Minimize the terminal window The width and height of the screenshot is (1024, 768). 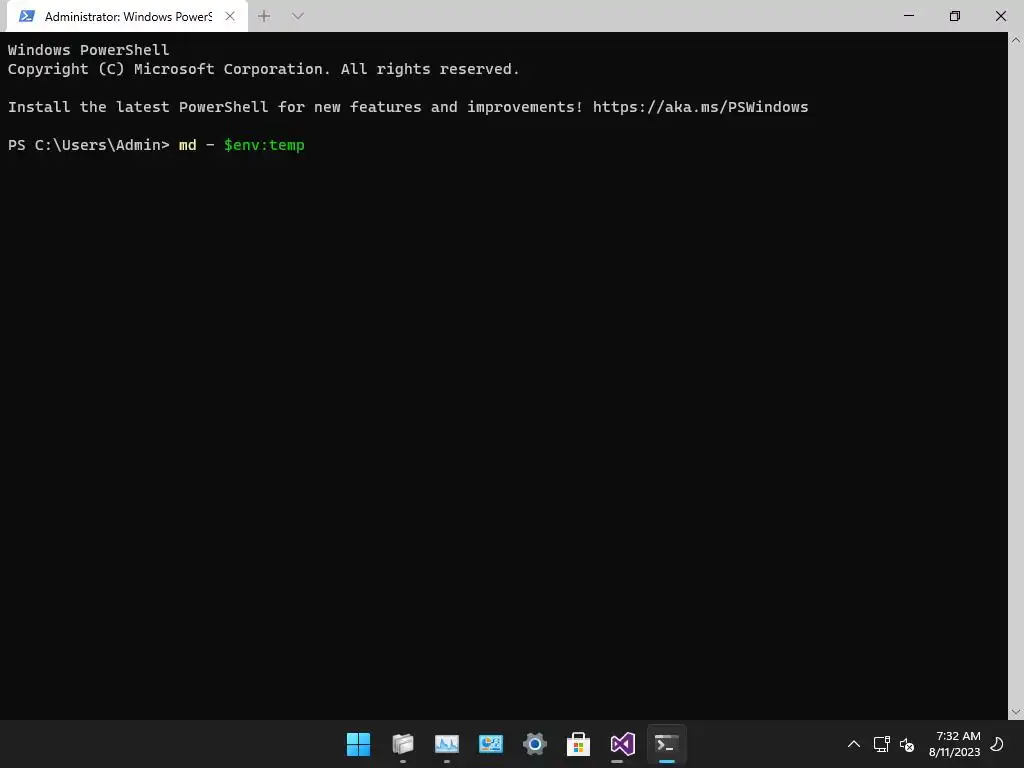click(x=908, y=16)
